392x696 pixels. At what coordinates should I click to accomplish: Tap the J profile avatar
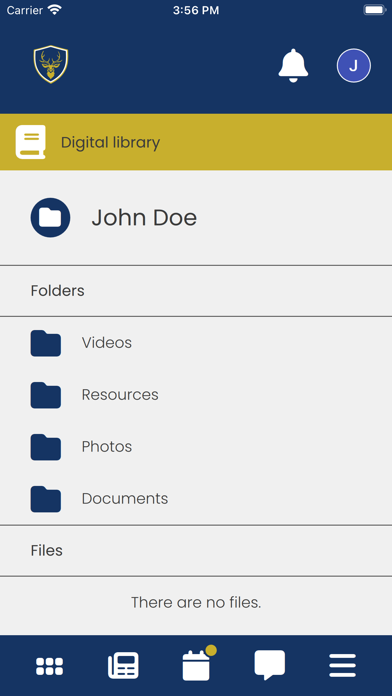pos(353,66)
